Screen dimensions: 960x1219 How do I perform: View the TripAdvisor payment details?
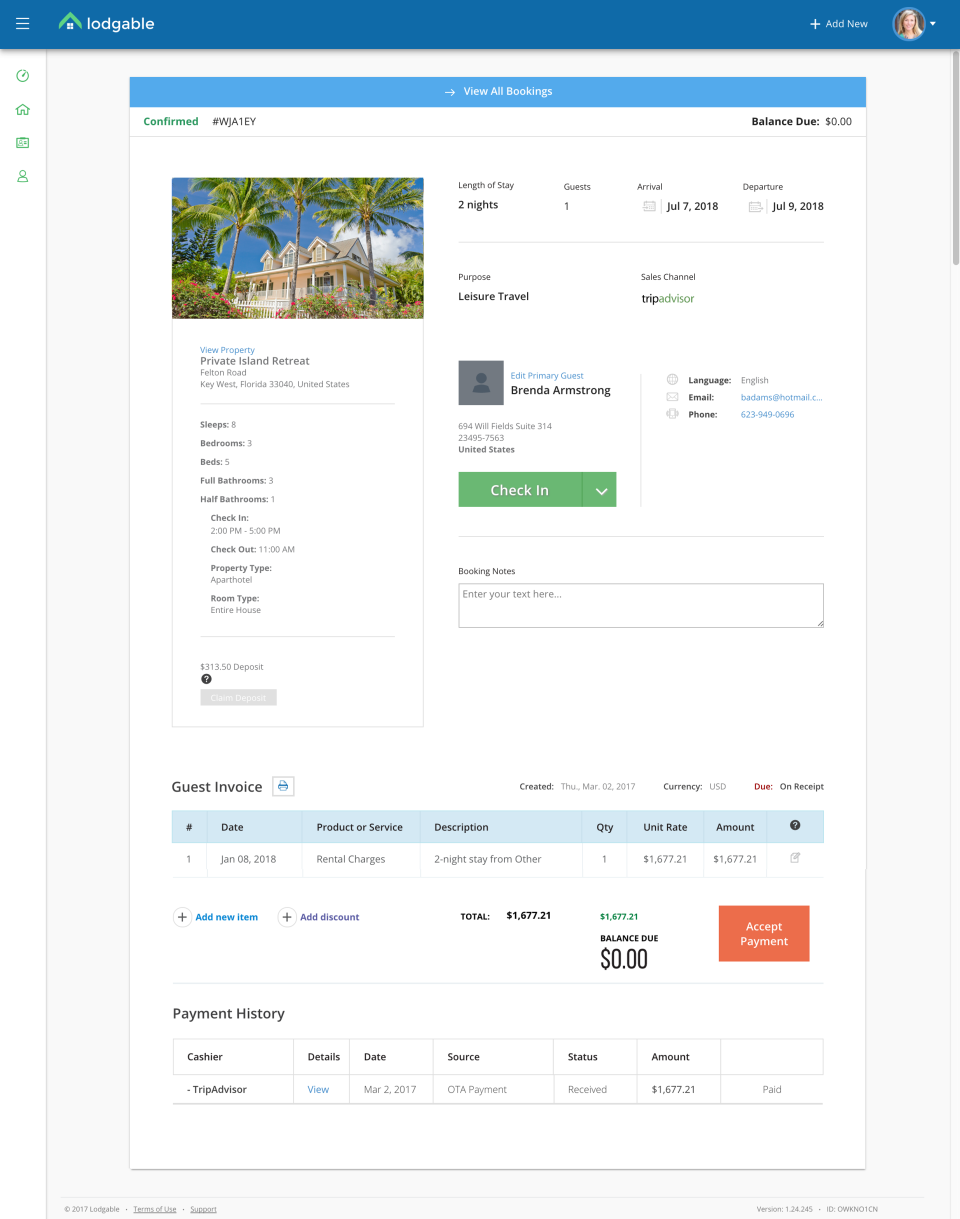tap(319, 1089)
